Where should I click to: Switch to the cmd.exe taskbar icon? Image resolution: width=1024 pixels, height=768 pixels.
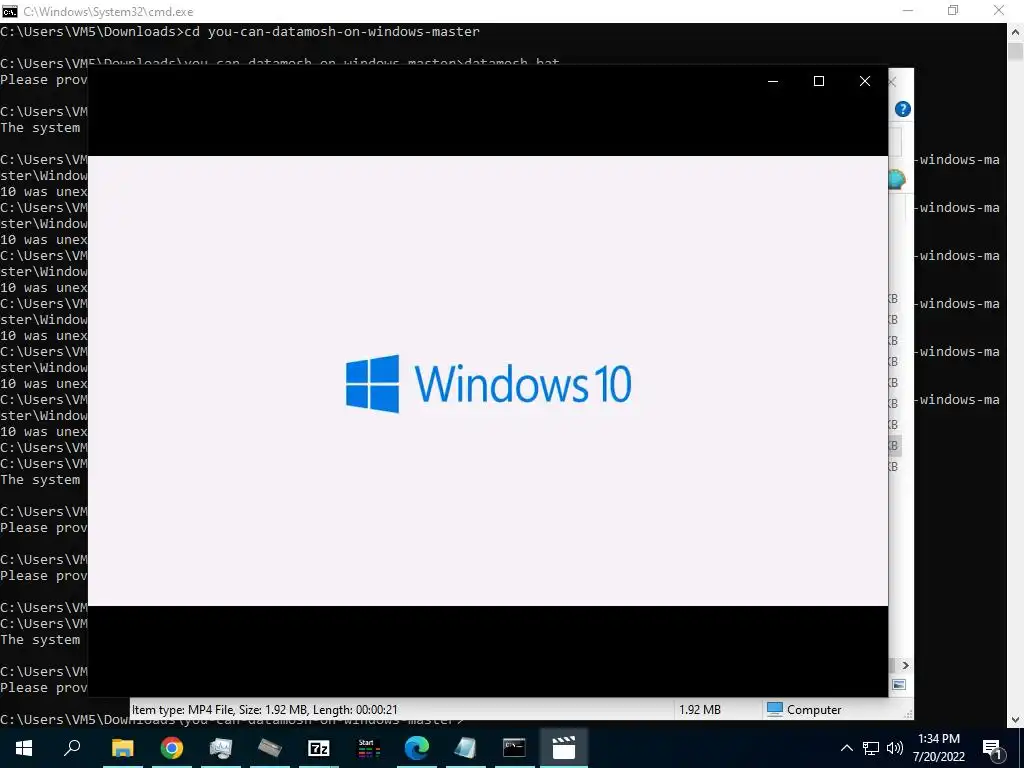pos(515,748)
